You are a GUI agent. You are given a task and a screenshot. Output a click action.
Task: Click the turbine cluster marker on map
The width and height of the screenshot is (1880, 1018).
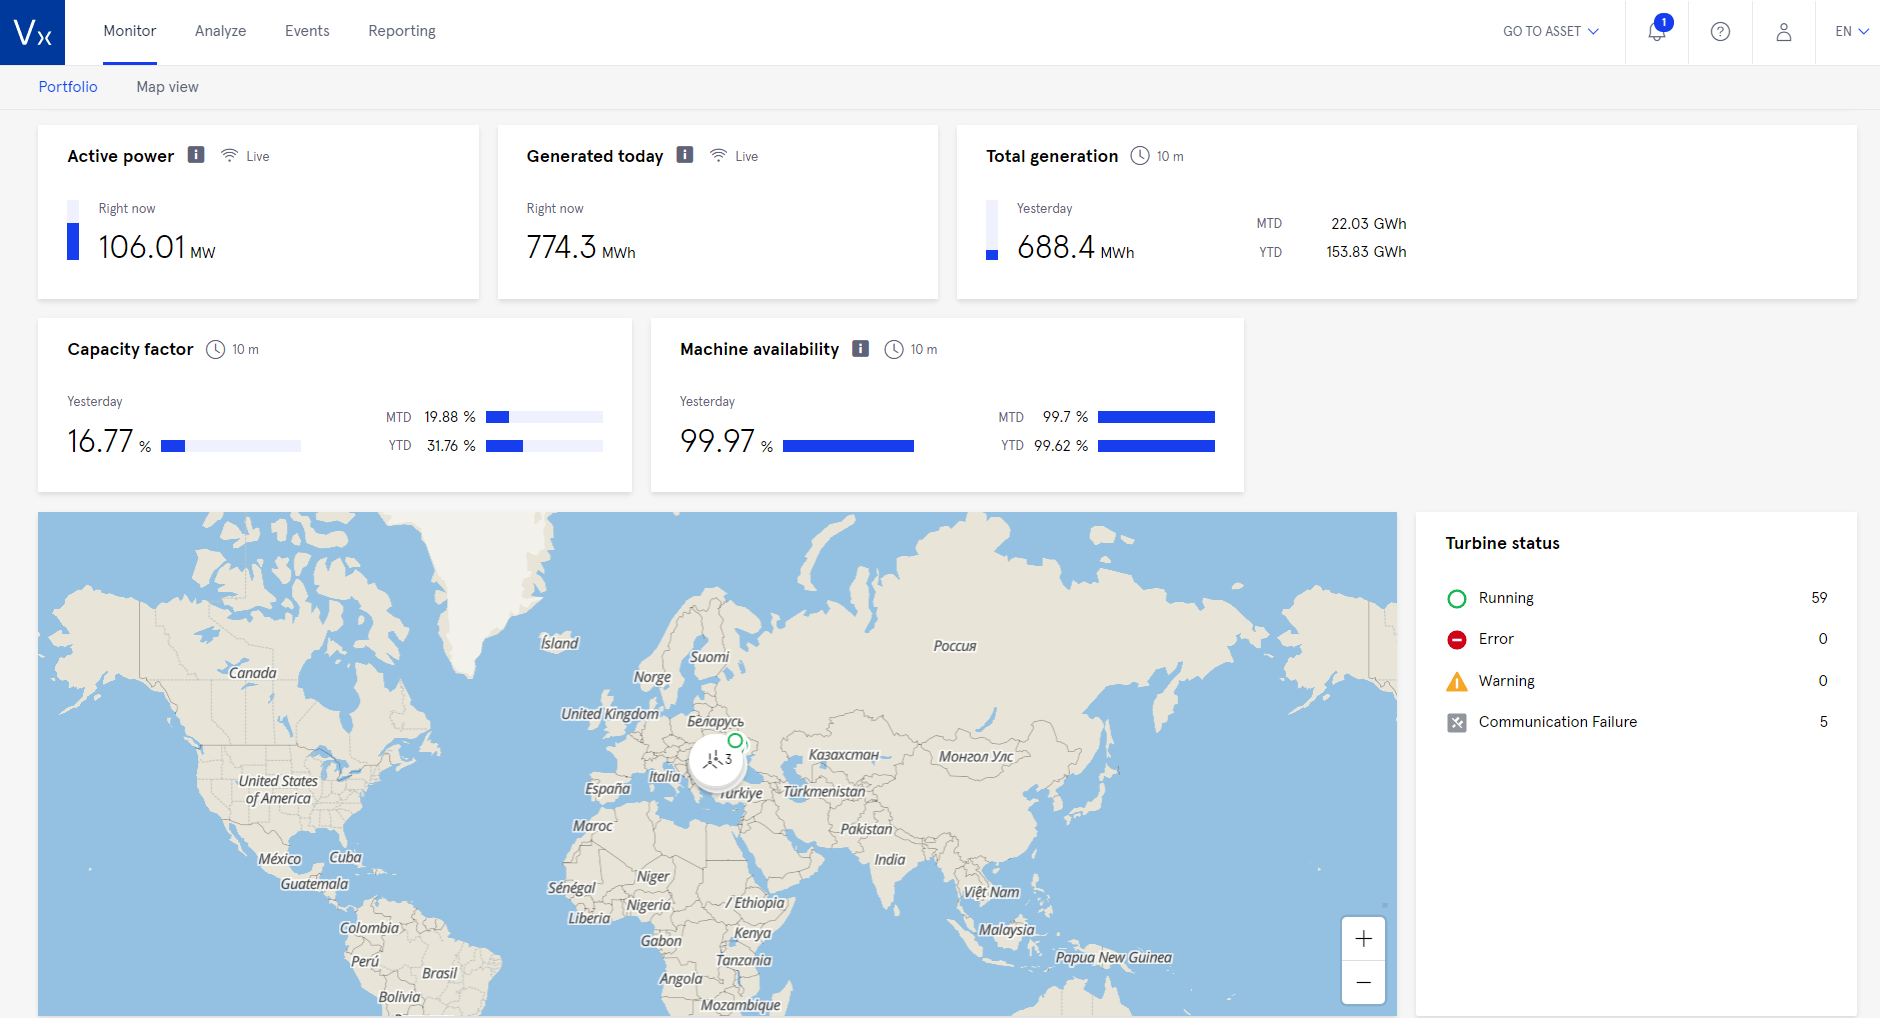(x=716, y=762)
